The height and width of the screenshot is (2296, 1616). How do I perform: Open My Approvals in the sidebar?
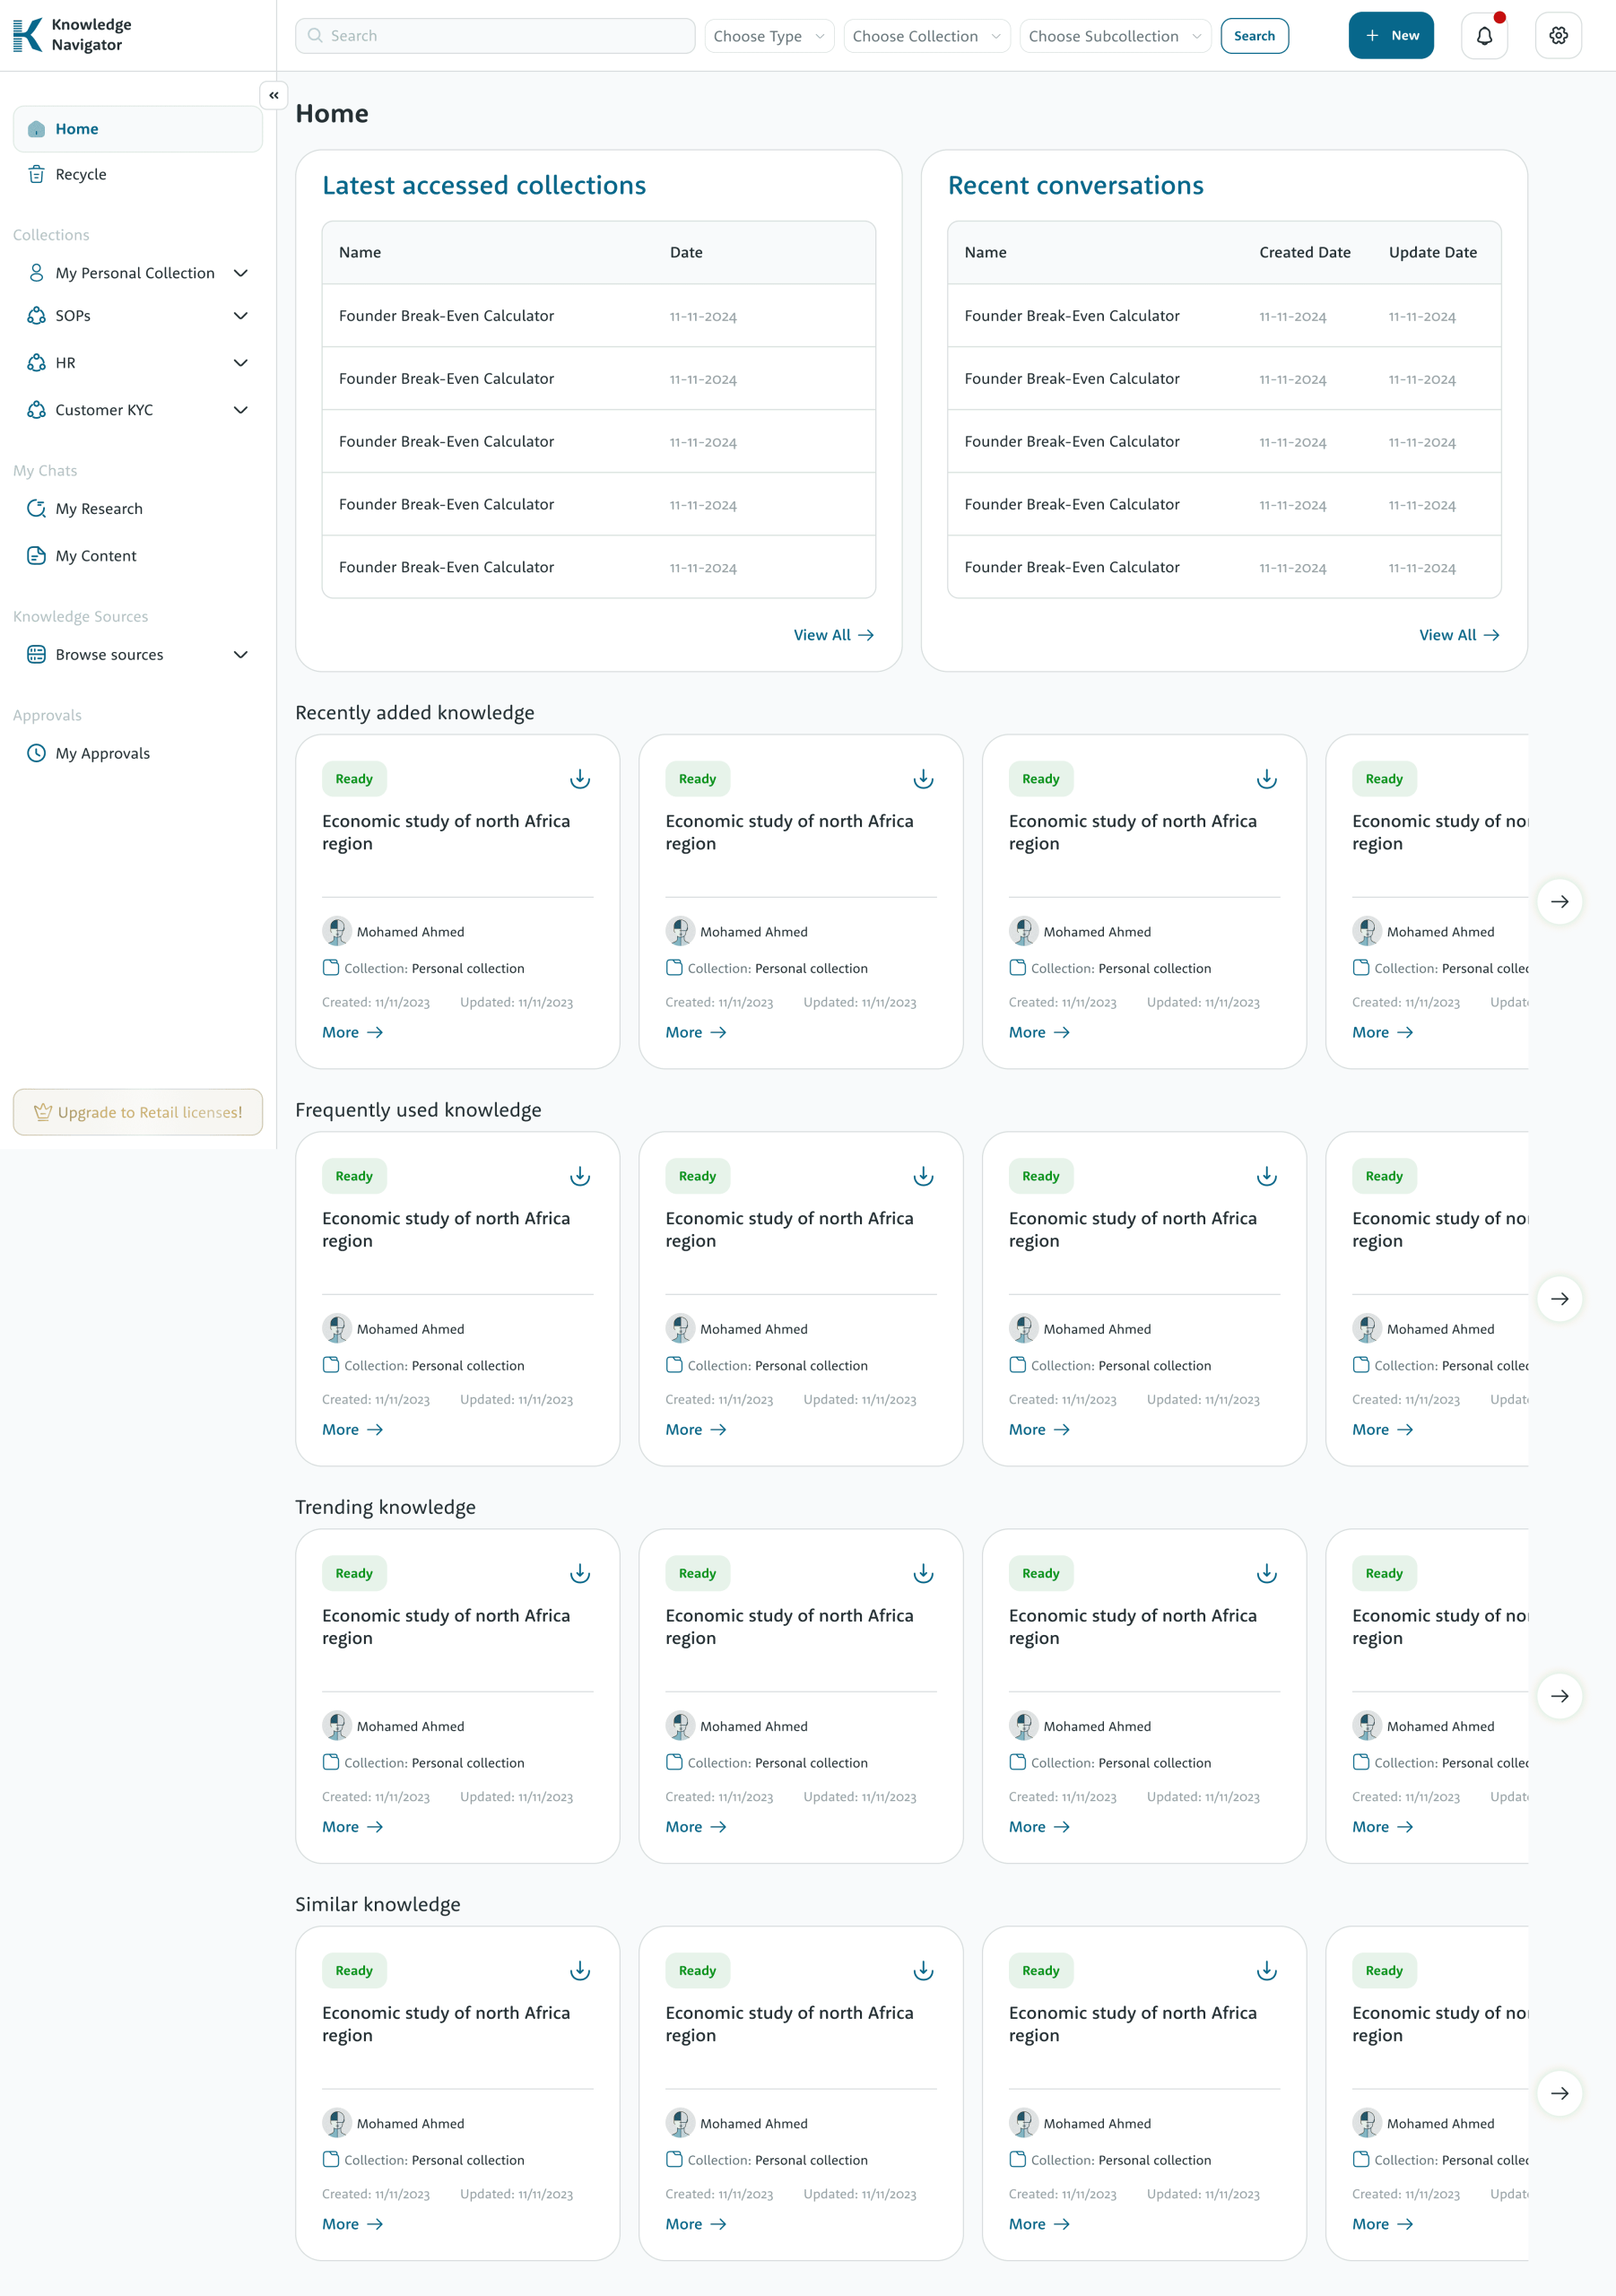pyautogui.click(x=102, y=754)
